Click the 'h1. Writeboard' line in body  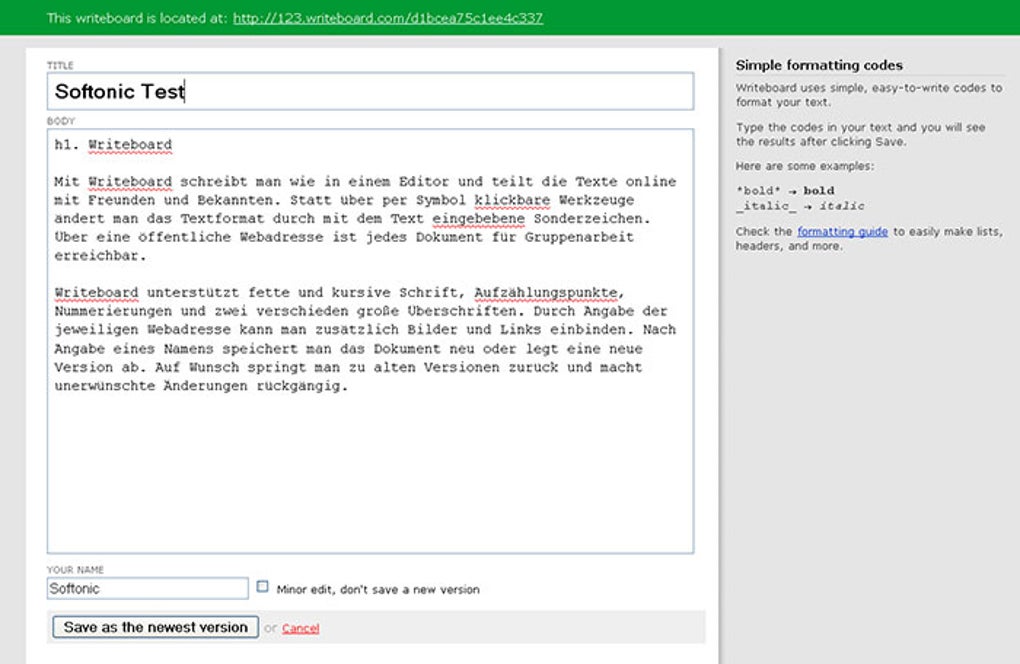point(113,144)
